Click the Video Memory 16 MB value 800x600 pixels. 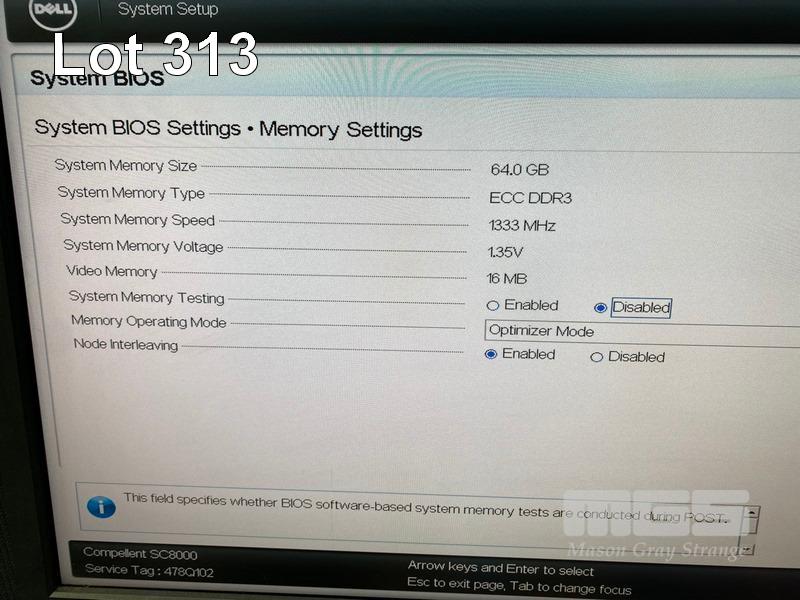[x=507, y=279]
